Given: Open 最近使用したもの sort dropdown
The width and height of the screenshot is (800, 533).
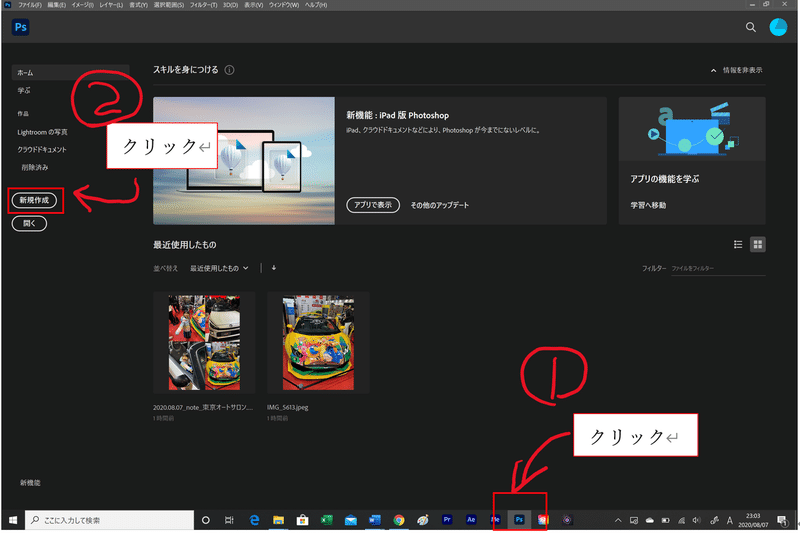Looking at the screenshot, I should 219,268.
